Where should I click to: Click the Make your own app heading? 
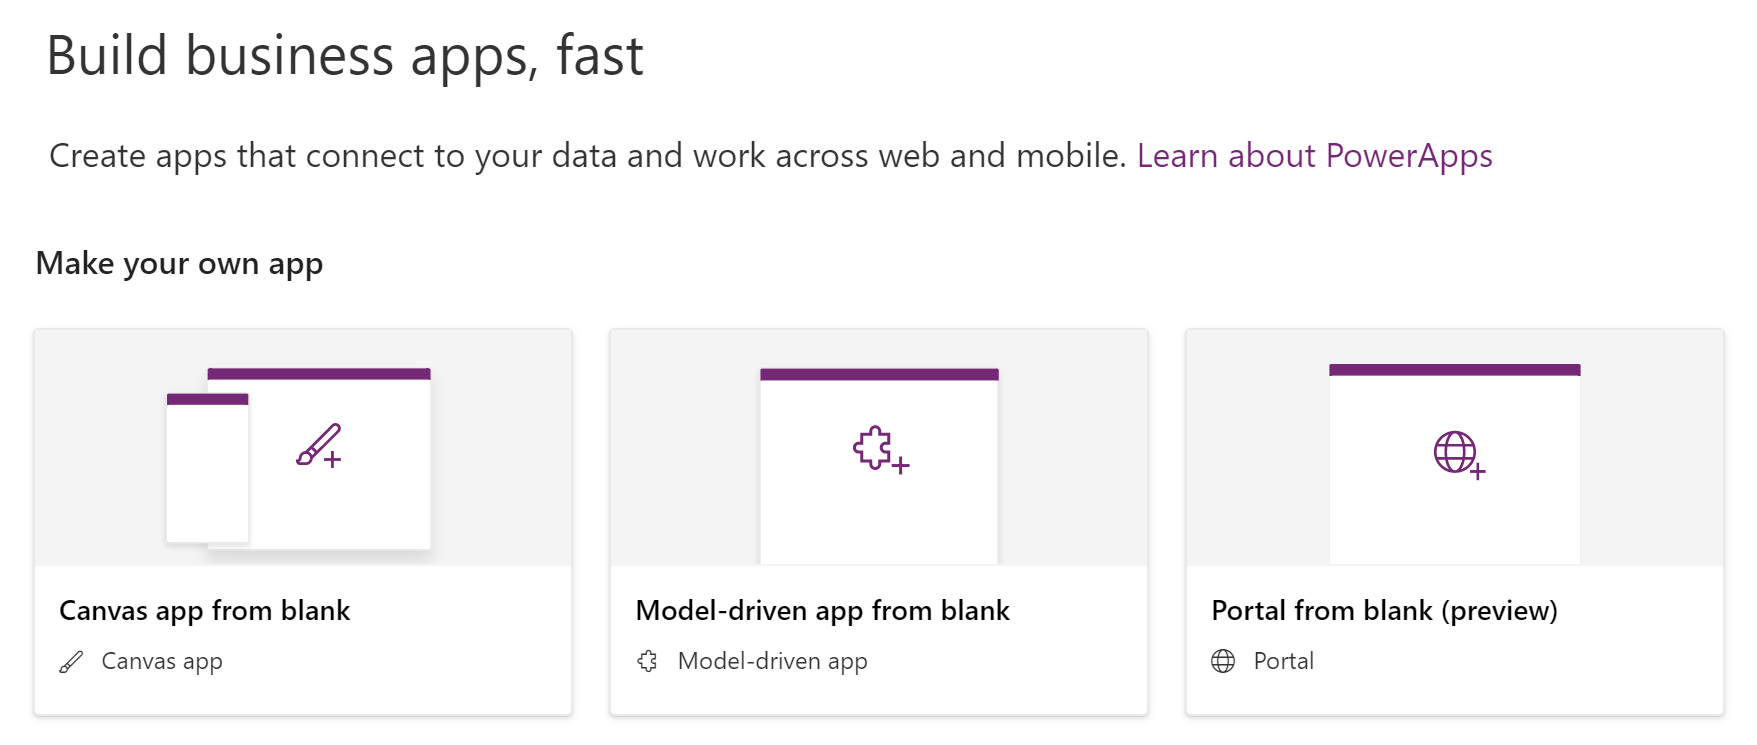(x=179, y=264)
